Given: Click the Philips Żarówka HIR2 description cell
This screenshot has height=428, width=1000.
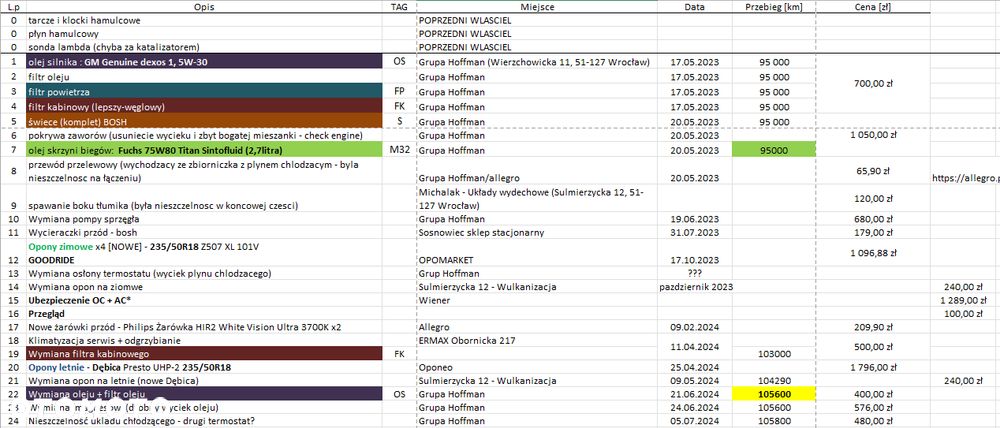Looking at the screenshot, I should (204, 327).
